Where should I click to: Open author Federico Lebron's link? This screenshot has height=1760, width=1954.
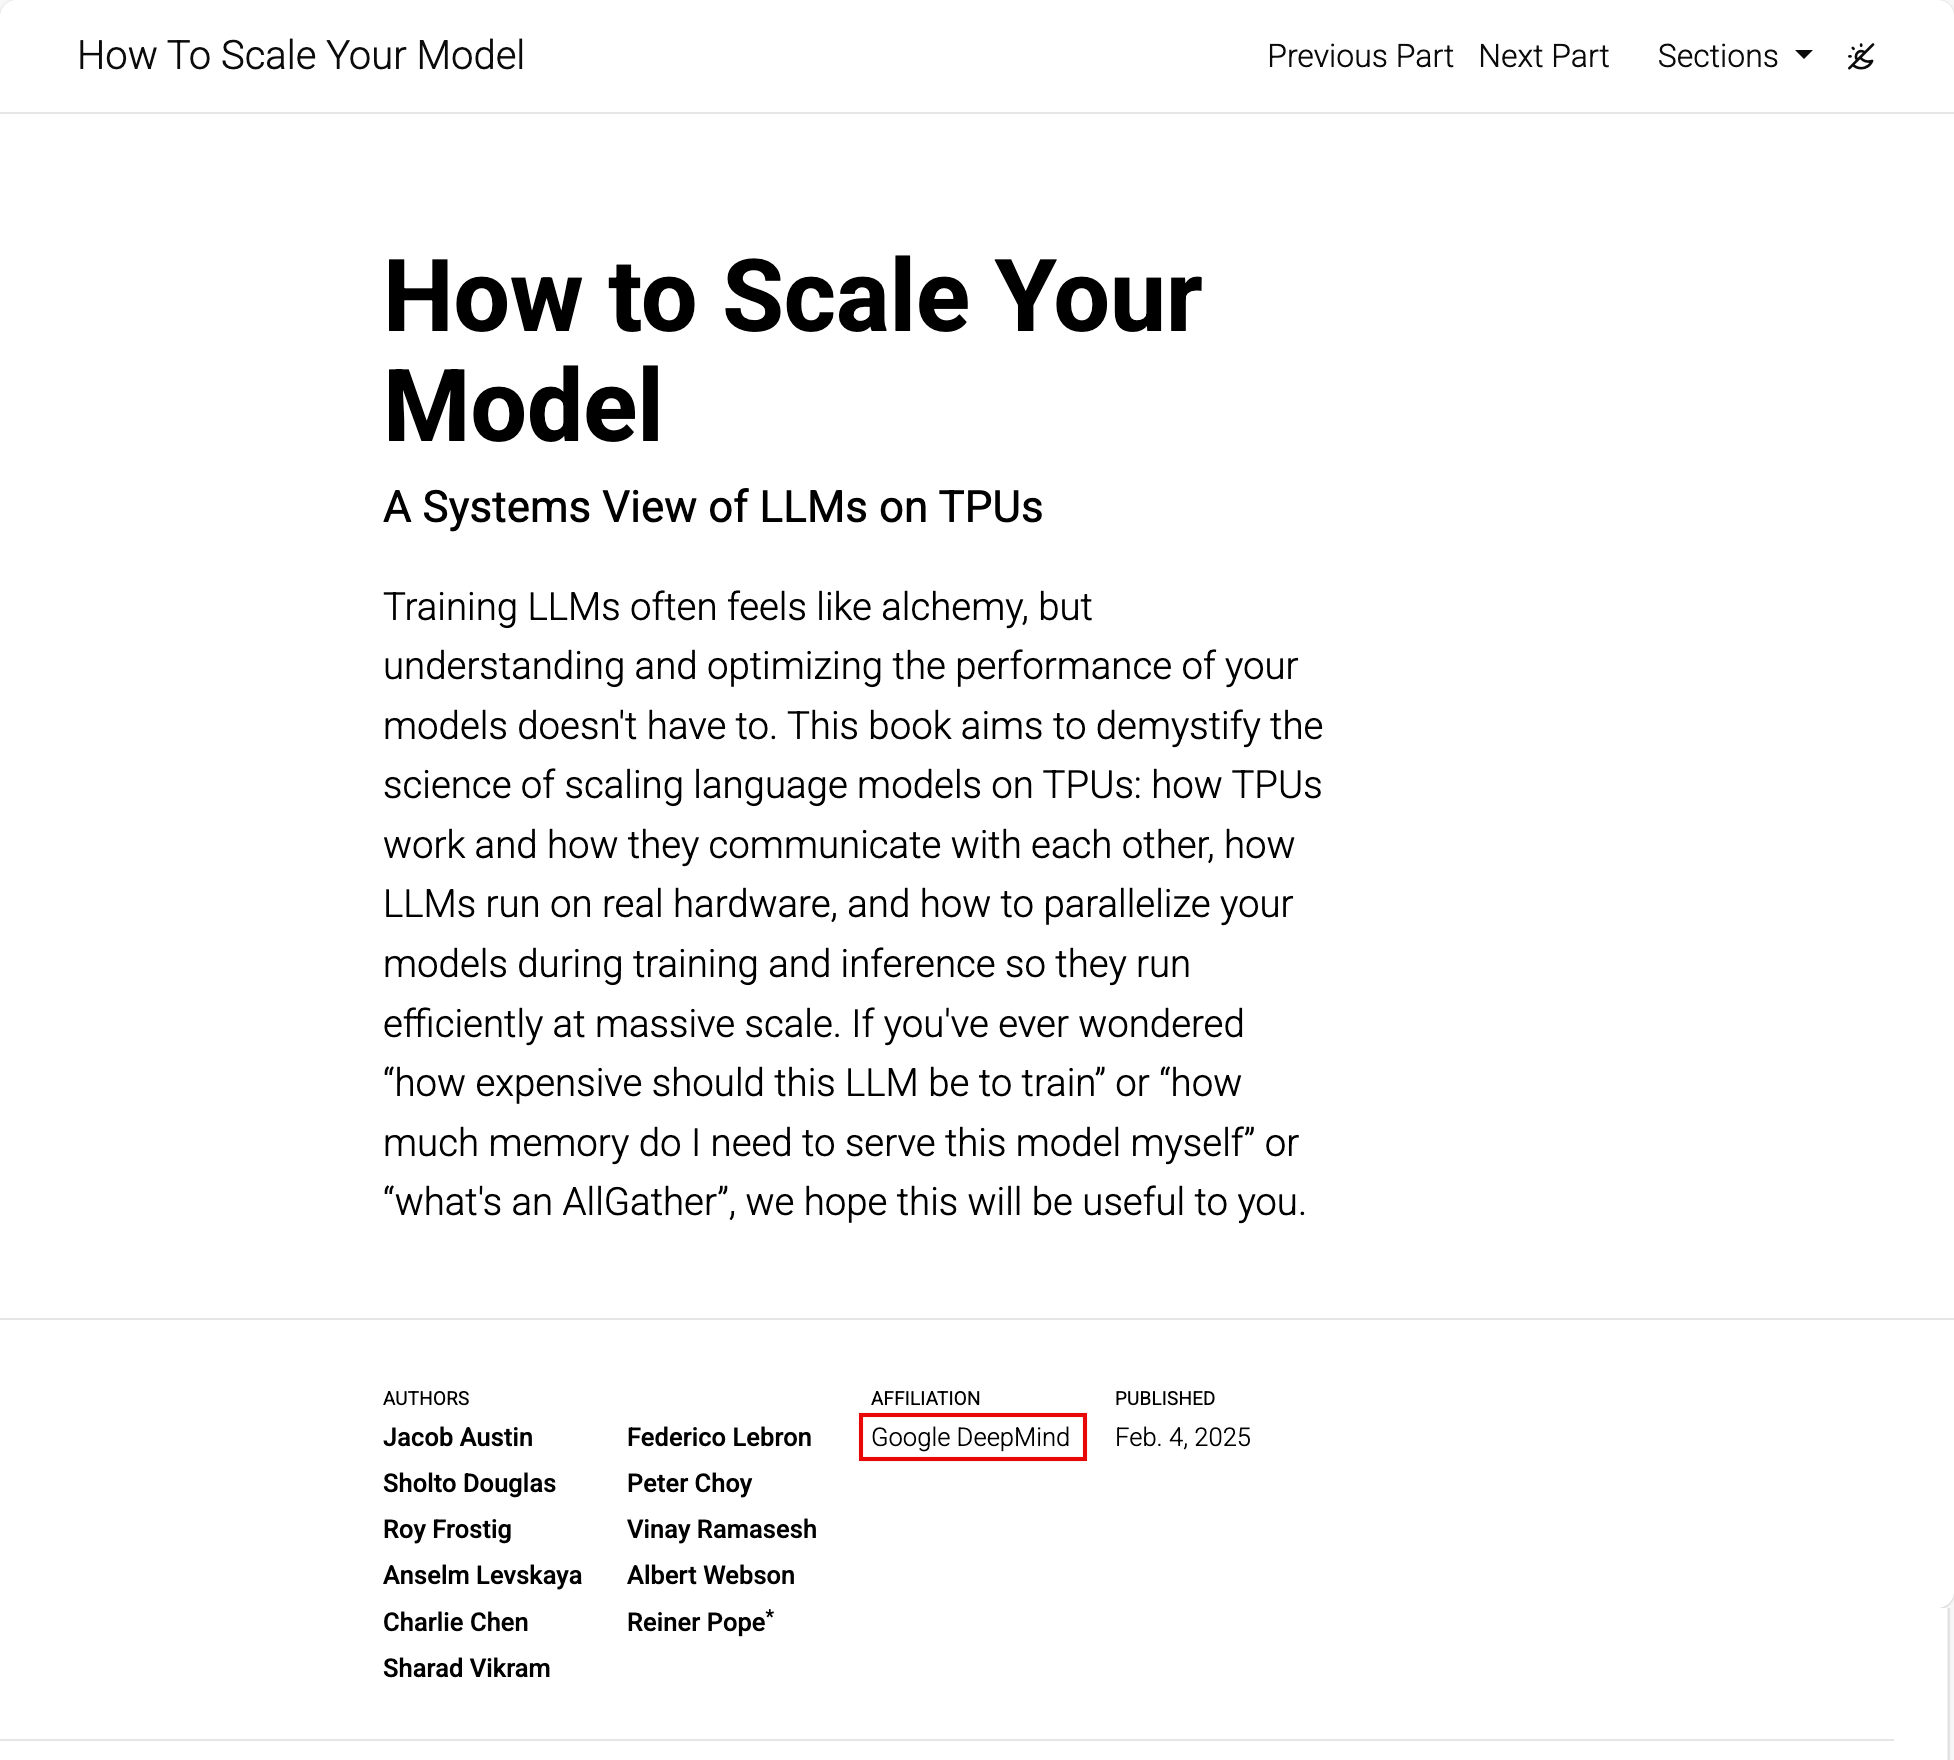click(x=719, y=1437)
